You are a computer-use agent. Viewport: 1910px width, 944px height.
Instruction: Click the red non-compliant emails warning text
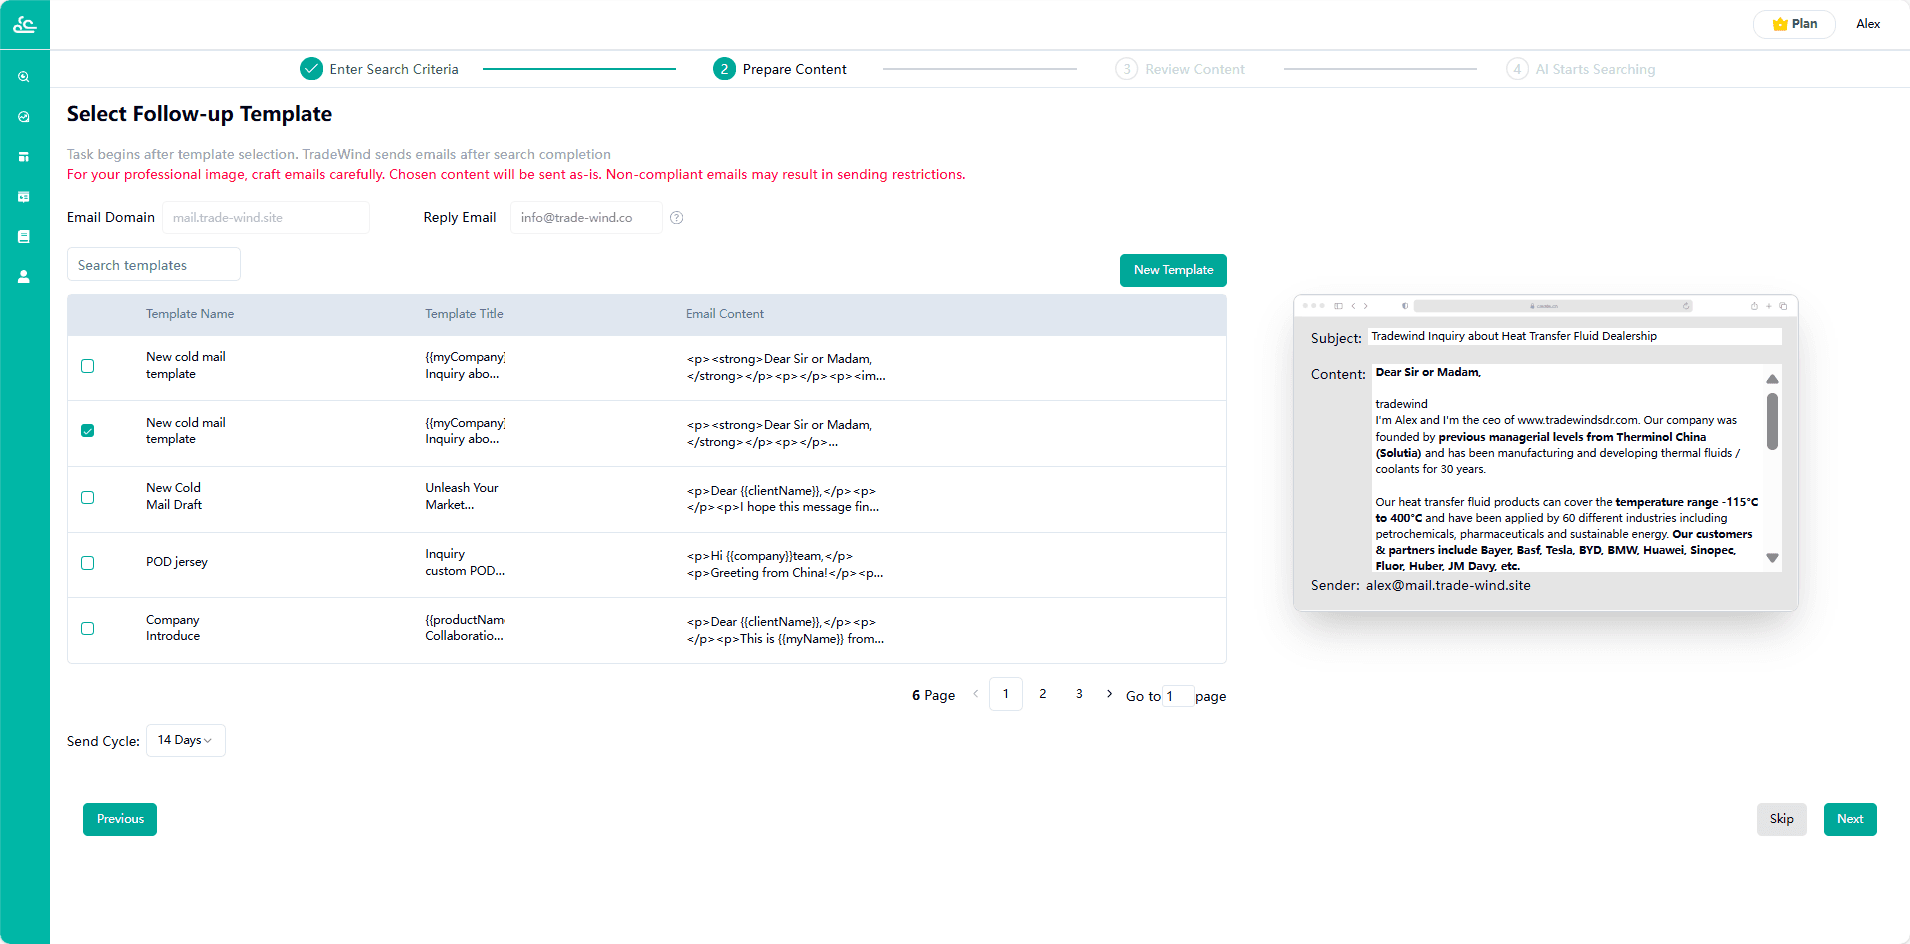point(516,175)
